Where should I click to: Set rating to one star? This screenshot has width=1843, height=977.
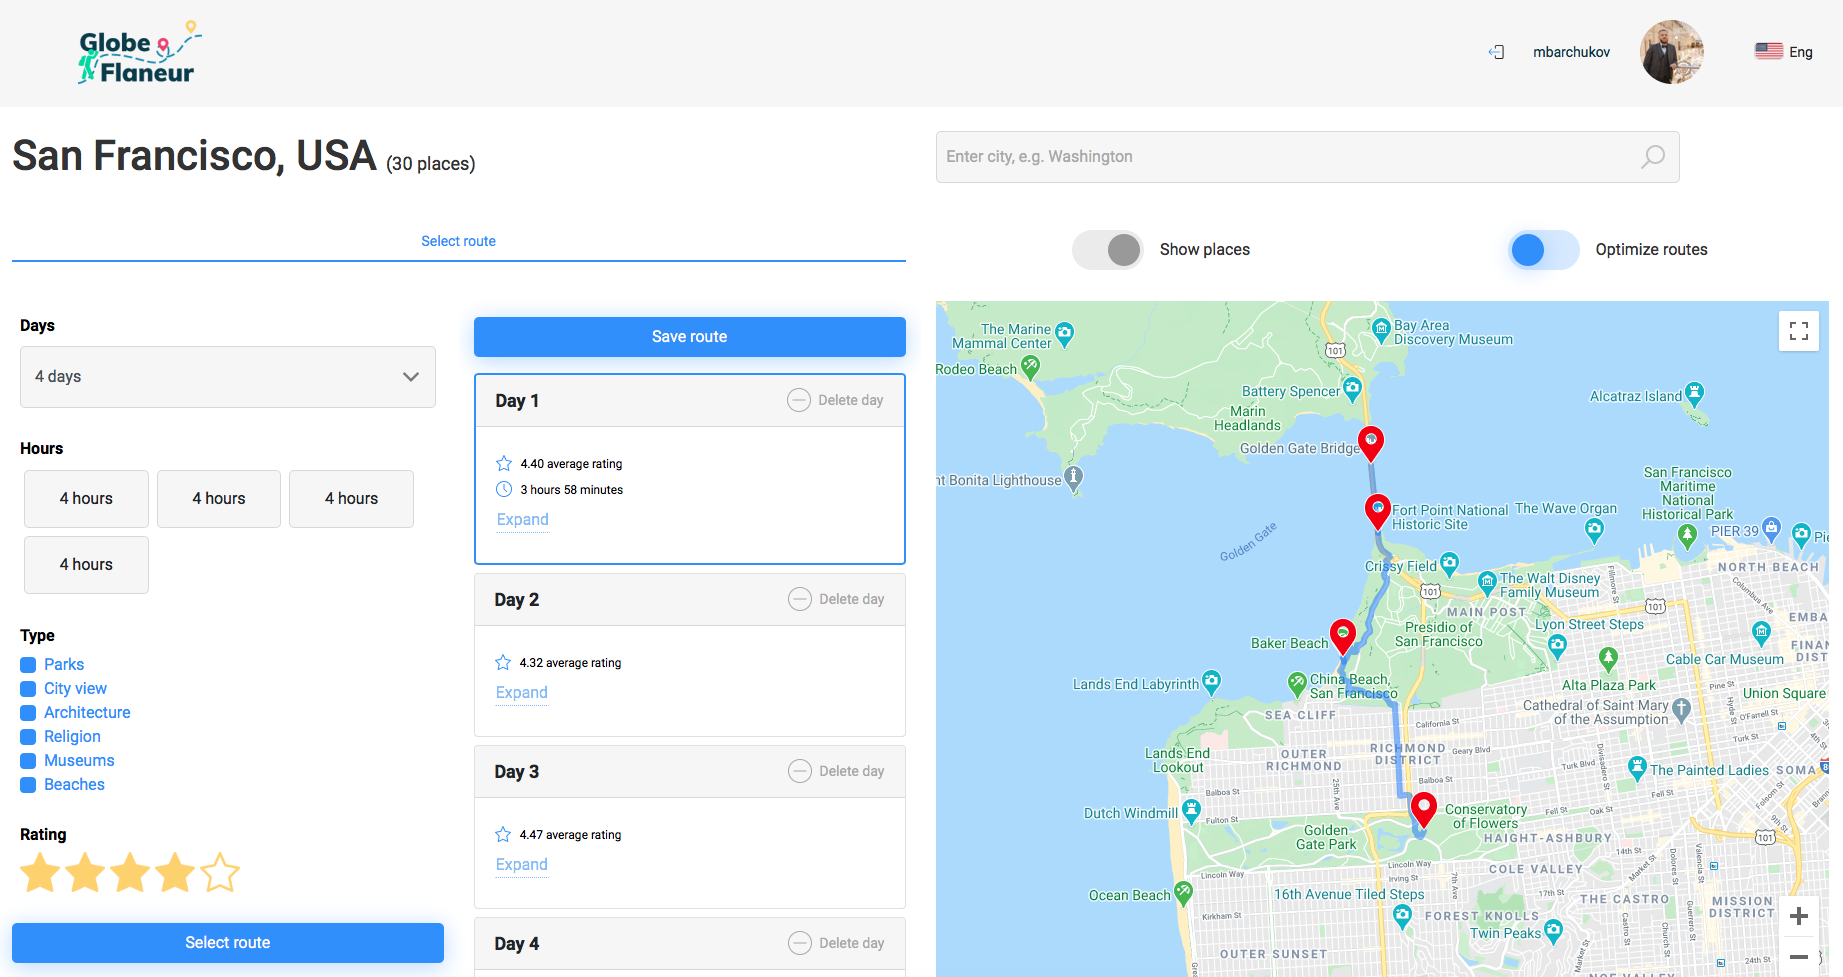[x=41, y=872]
